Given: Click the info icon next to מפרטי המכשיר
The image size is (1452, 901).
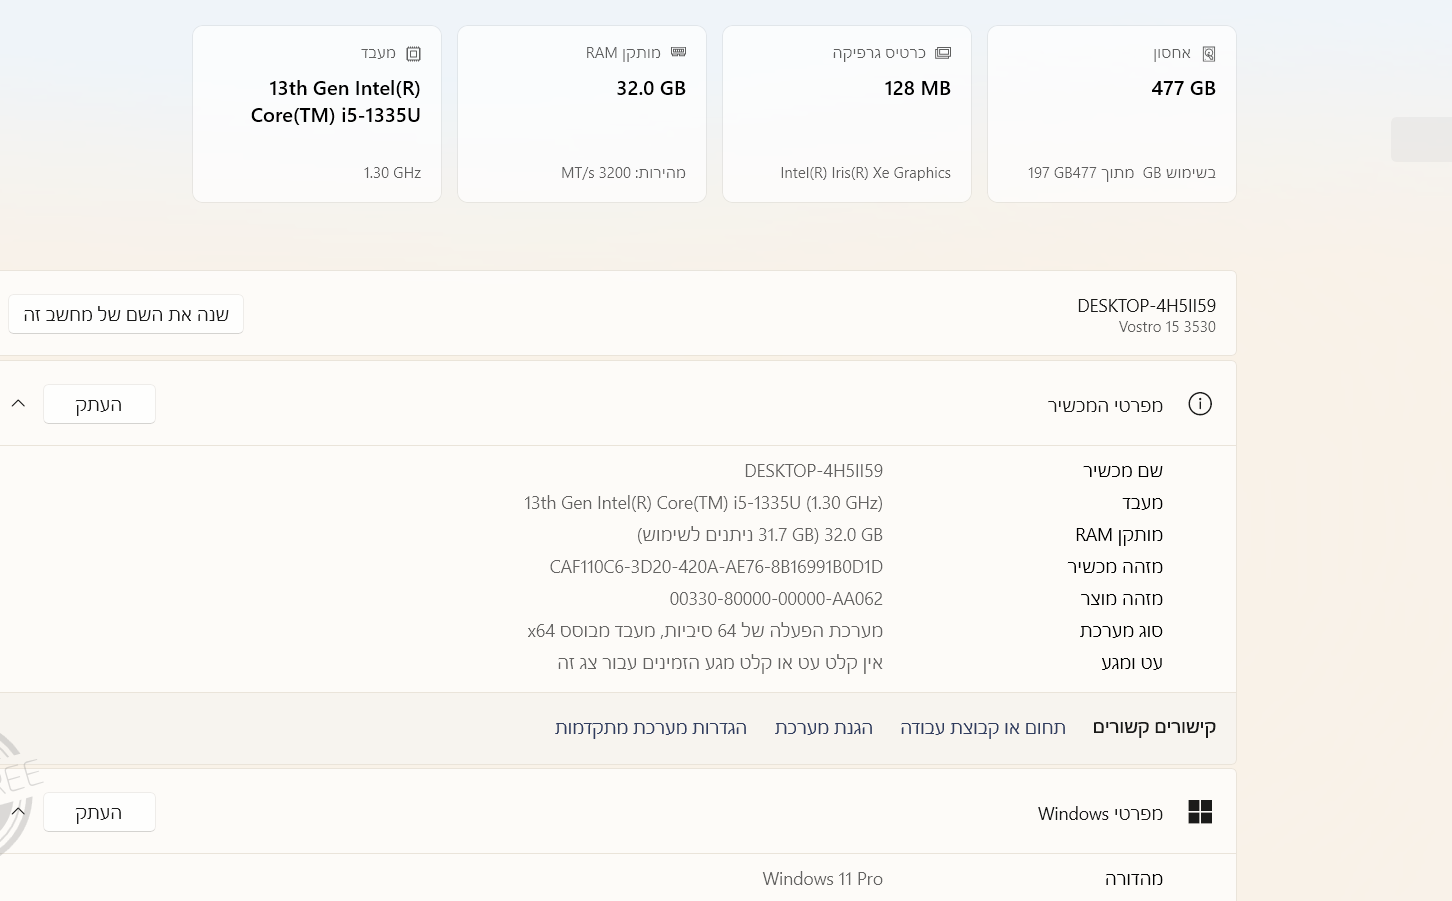Looking at the screenshot, I should click(x=1200, y=404).
